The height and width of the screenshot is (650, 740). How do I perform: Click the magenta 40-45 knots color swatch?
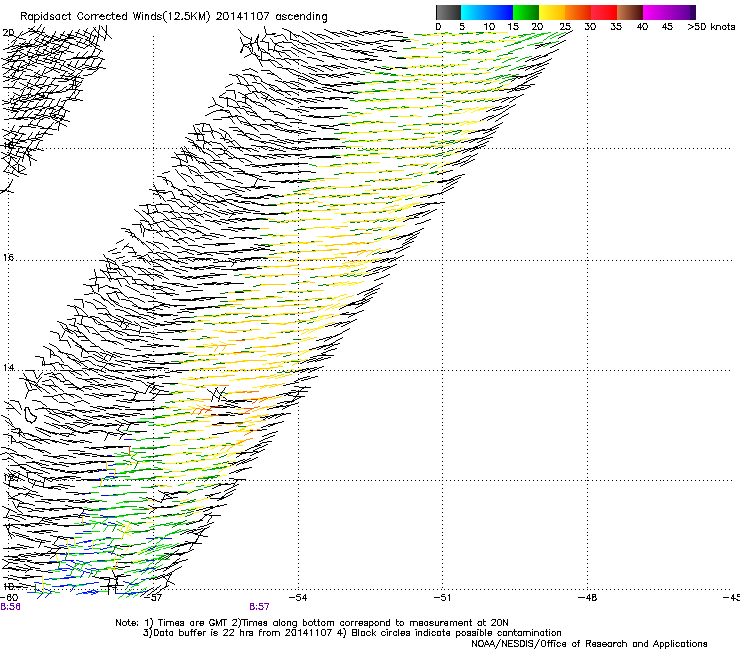656,12
